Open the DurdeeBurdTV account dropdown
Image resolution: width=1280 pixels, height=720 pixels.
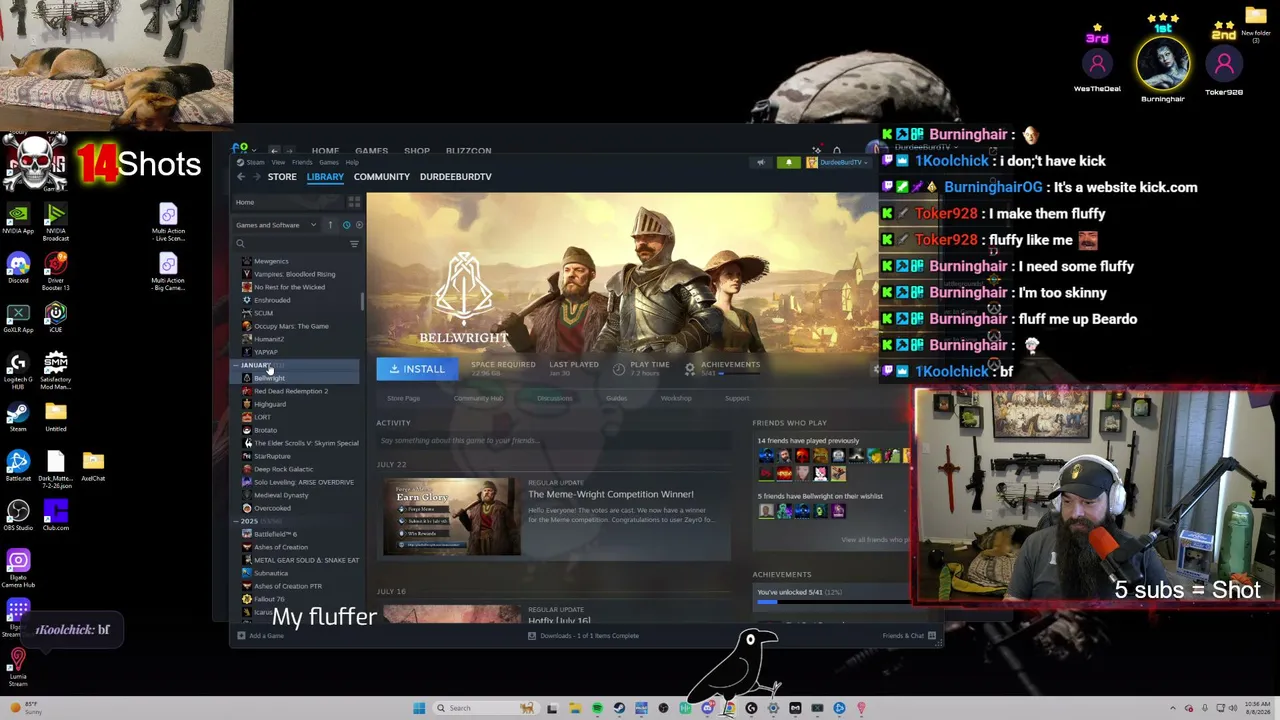coord(840,162)
